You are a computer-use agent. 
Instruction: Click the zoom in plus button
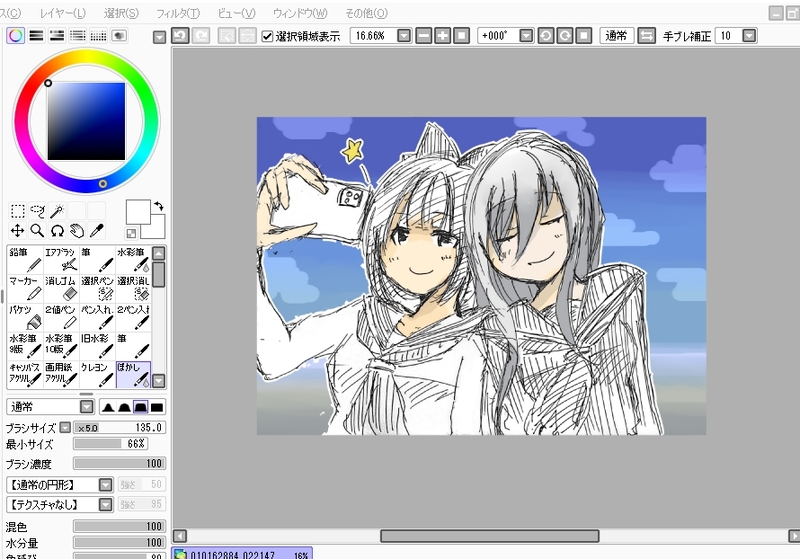click(x=442, y=36)
